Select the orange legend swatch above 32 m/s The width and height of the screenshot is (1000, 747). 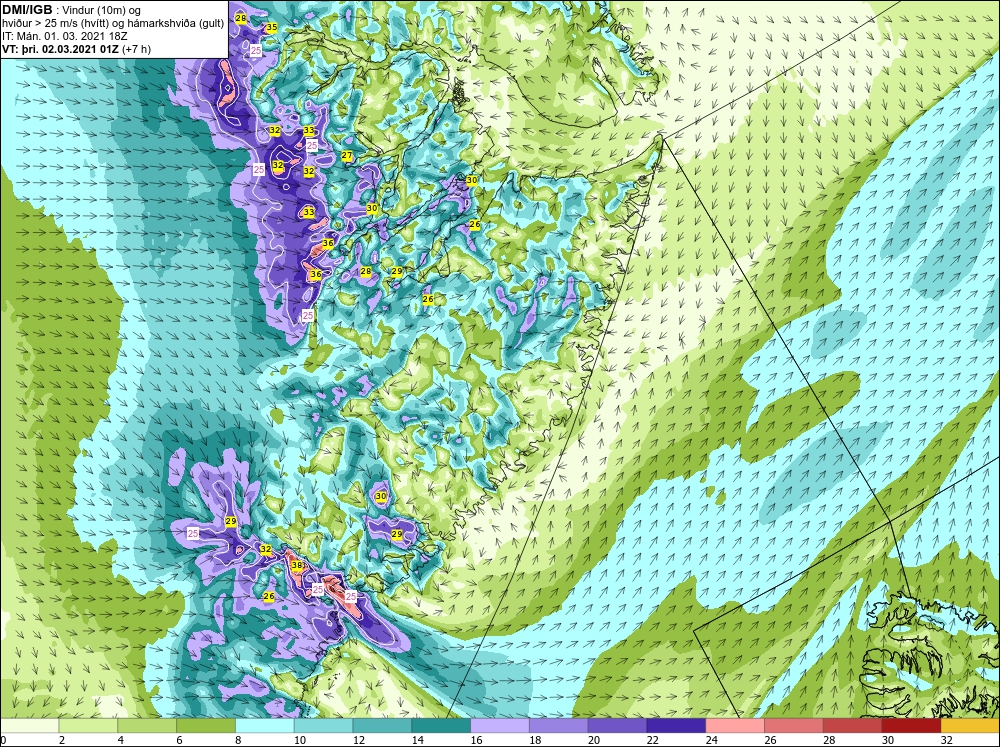[971, 726]
